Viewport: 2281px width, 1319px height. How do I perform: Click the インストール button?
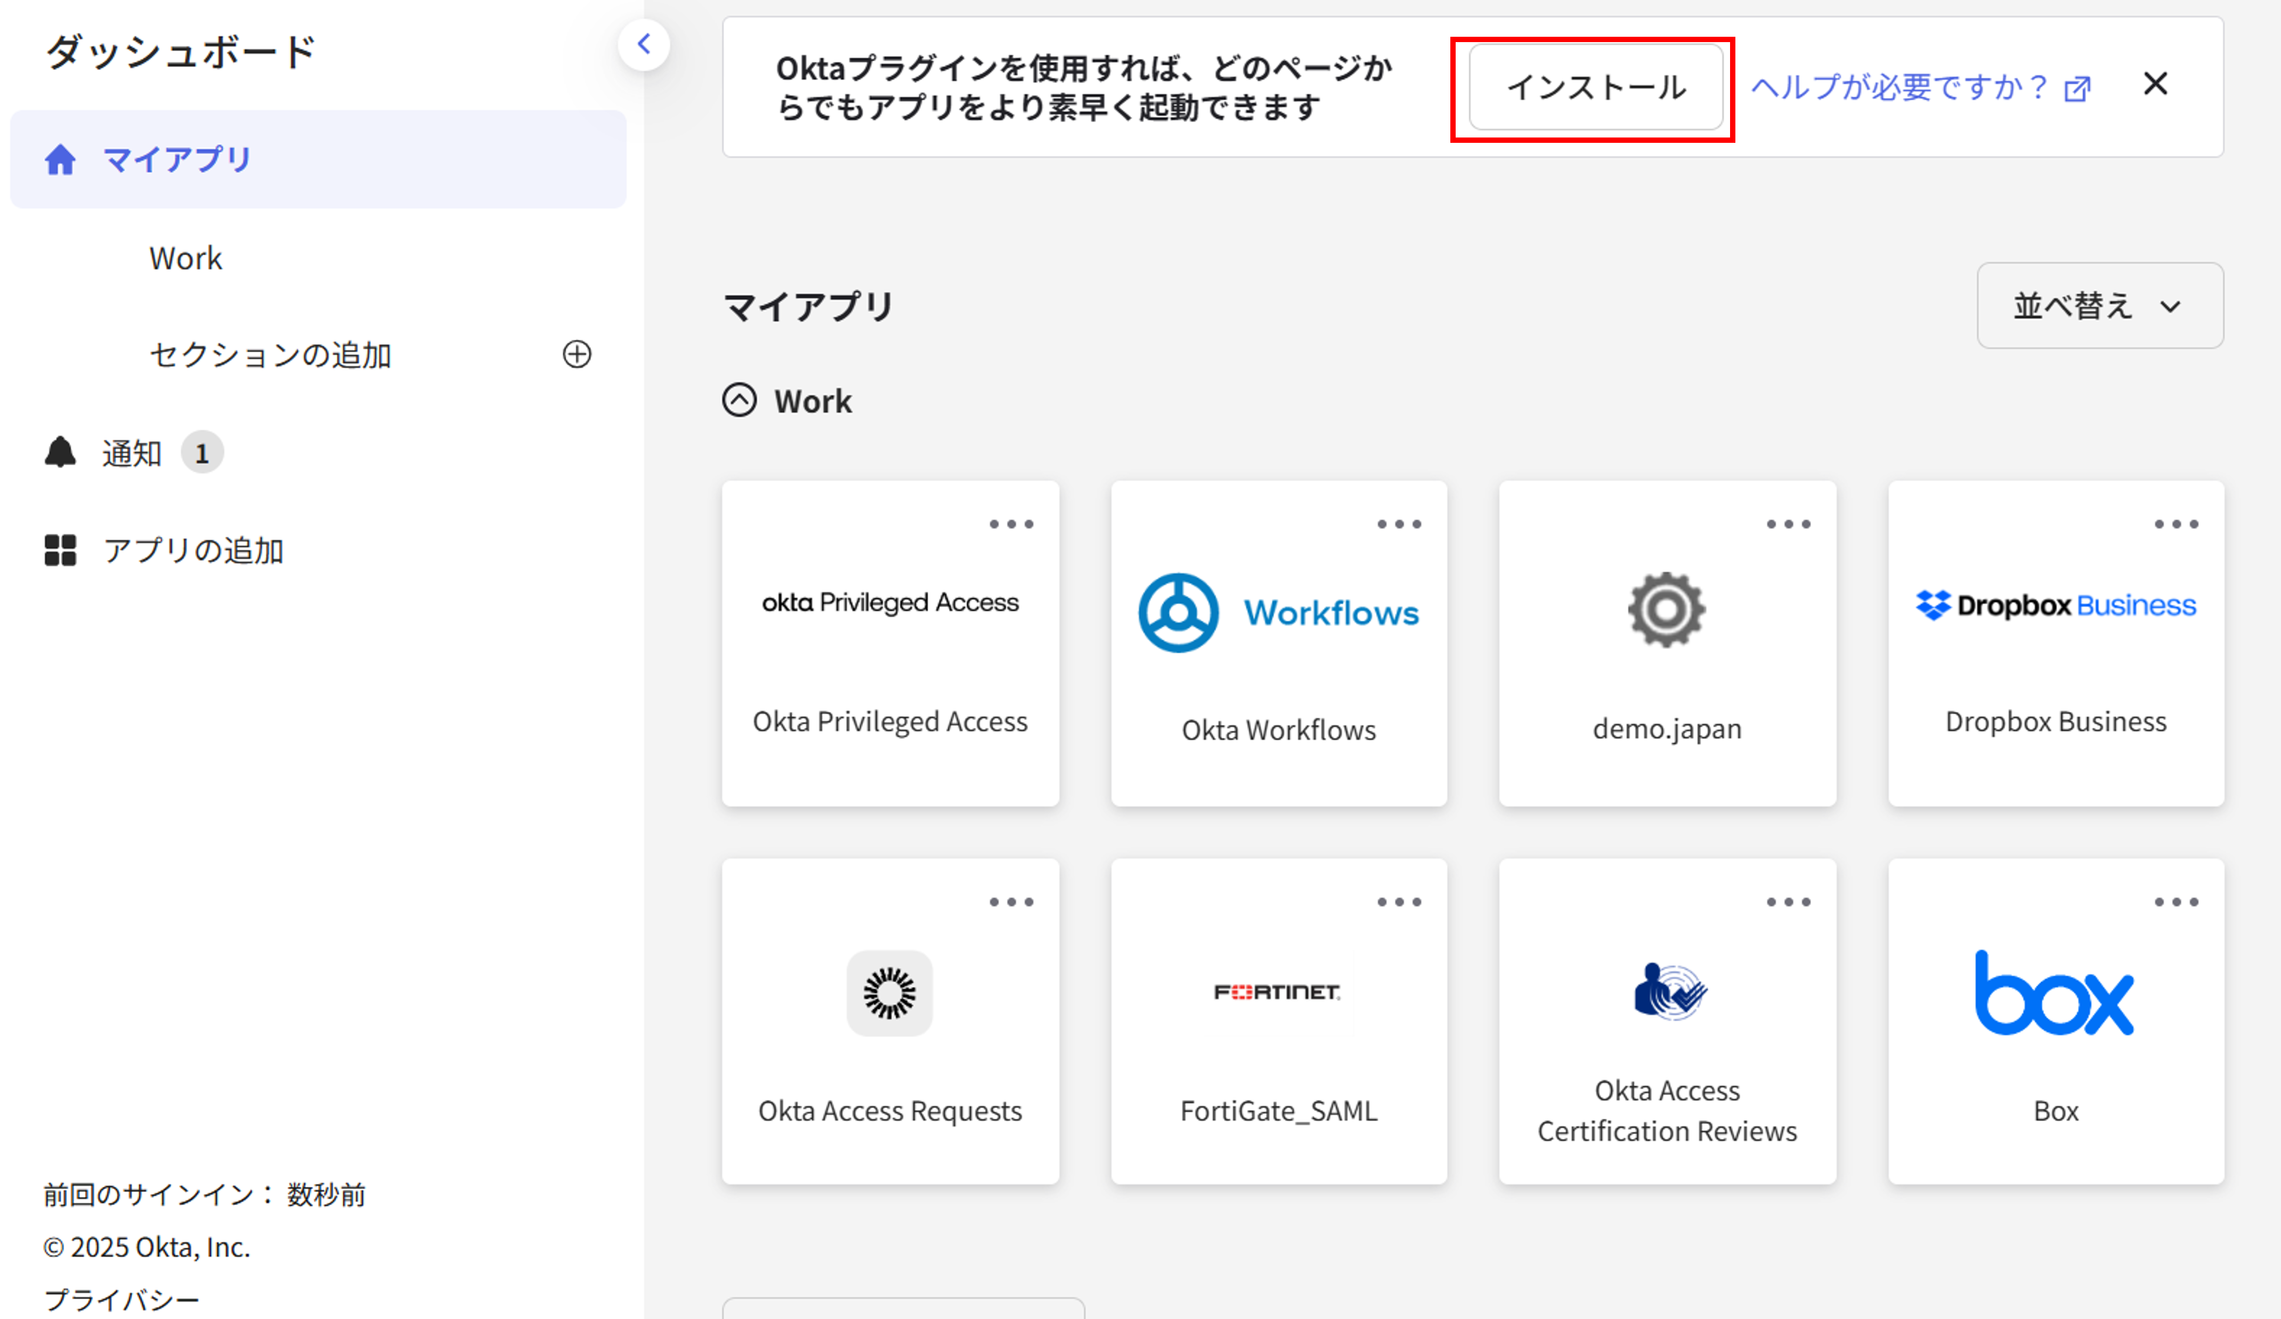pos(1594,88)
